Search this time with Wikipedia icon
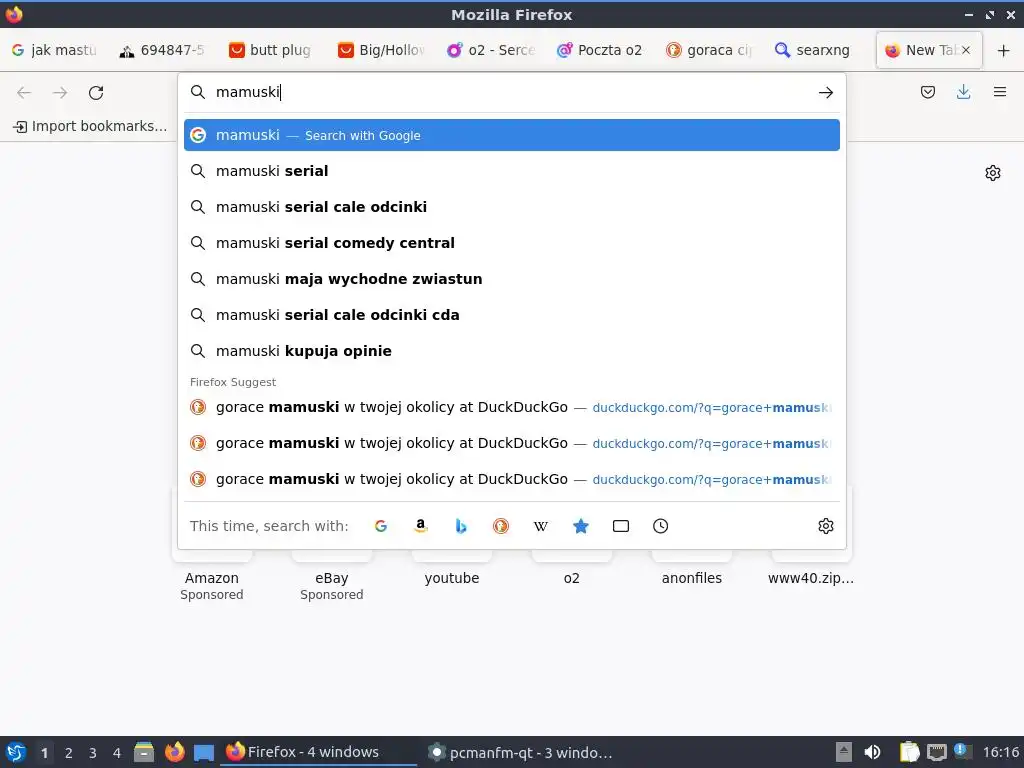Image resolution: width=1024 pixels, height=768 pixels. (x=541, y=526)
